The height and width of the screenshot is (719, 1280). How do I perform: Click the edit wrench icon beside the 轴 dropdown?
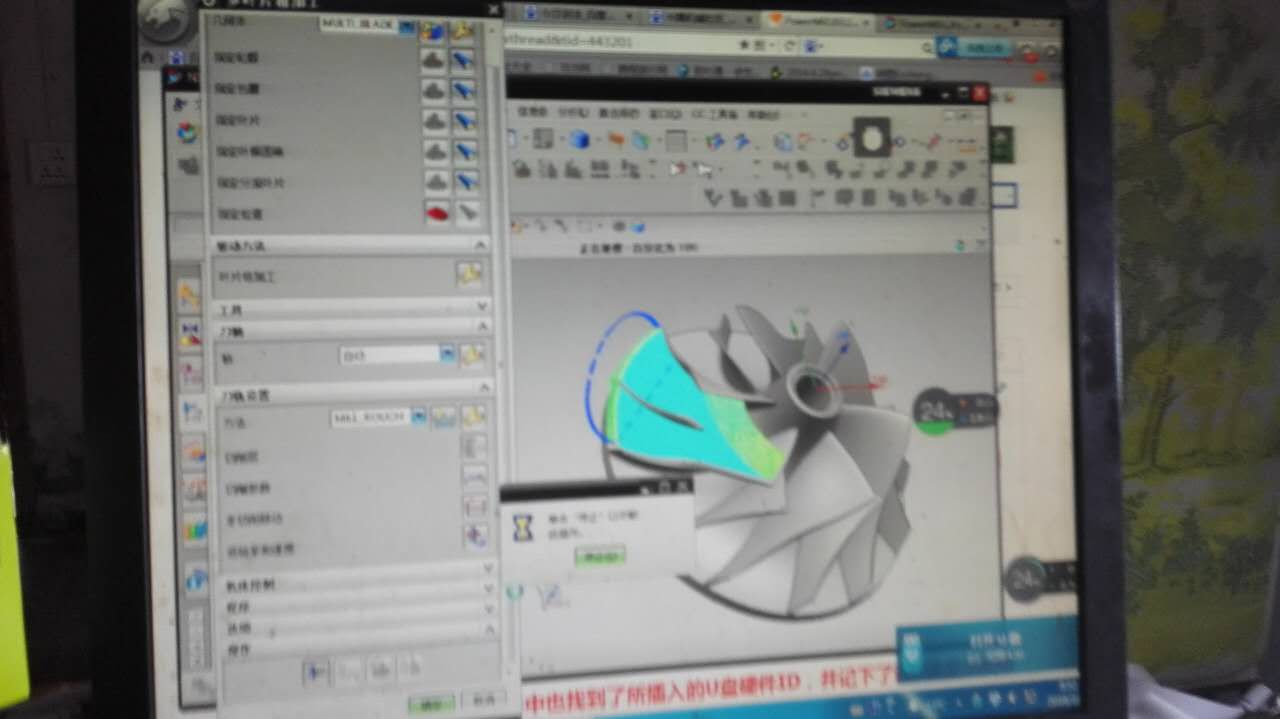point(473,355)
